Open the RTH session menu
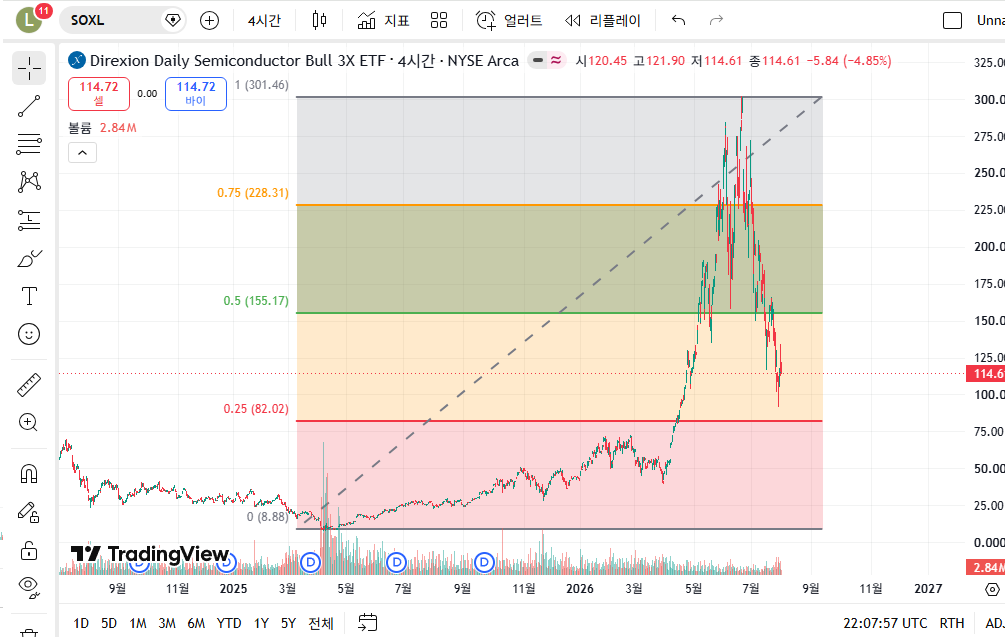The image size is (1005, 637). [x=952, y=623]
